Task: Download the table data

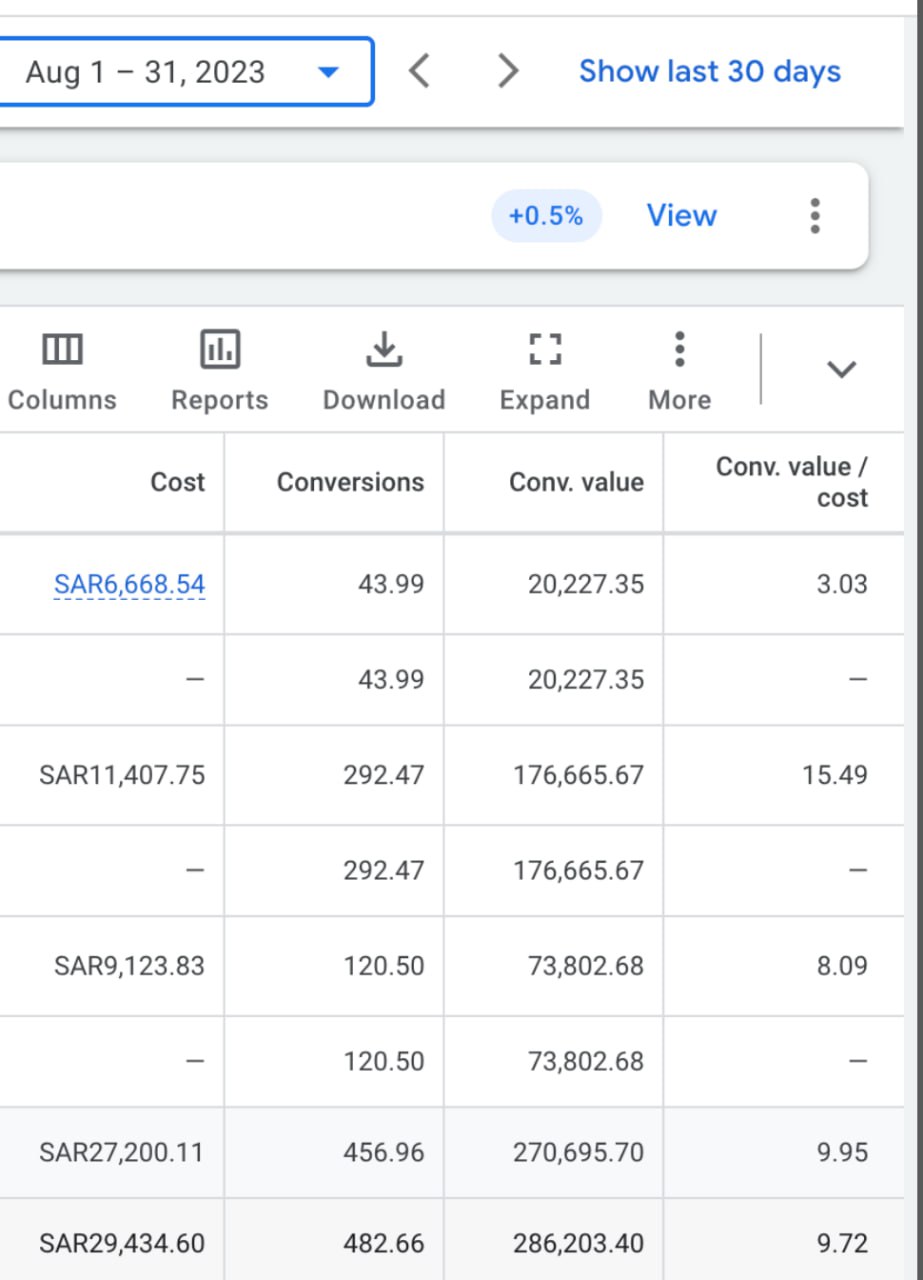Action: 384,372
